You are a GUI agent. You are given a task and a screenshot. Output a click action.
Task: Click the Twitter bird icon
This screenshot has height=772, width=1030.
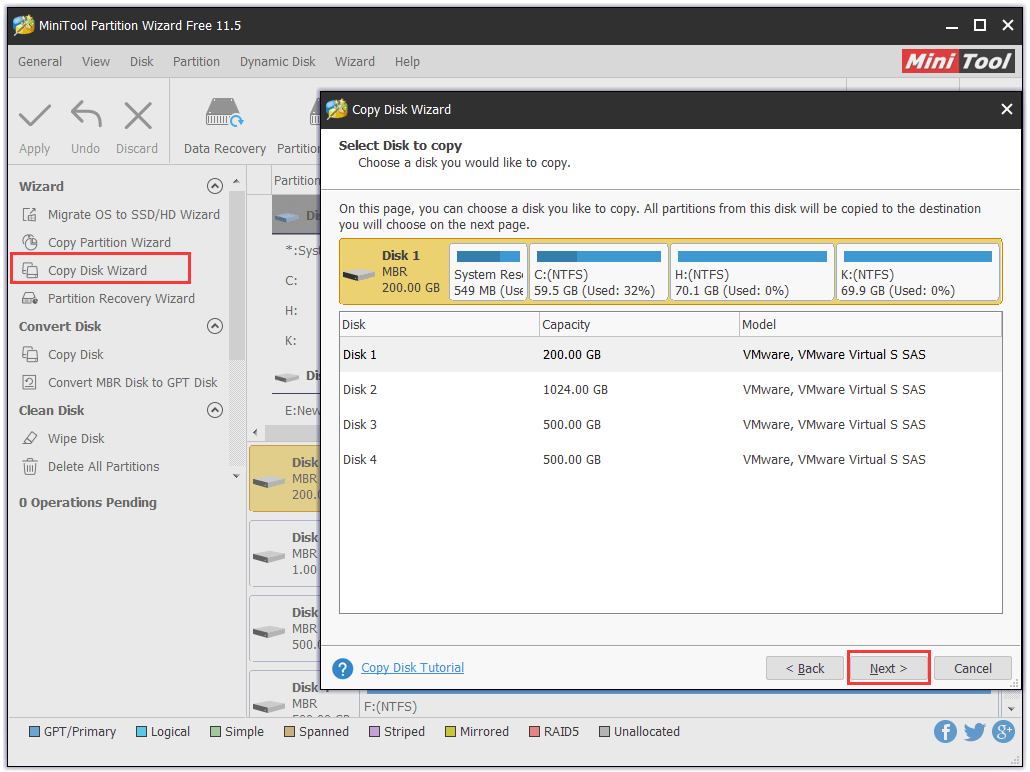click(x=975, y=732)
